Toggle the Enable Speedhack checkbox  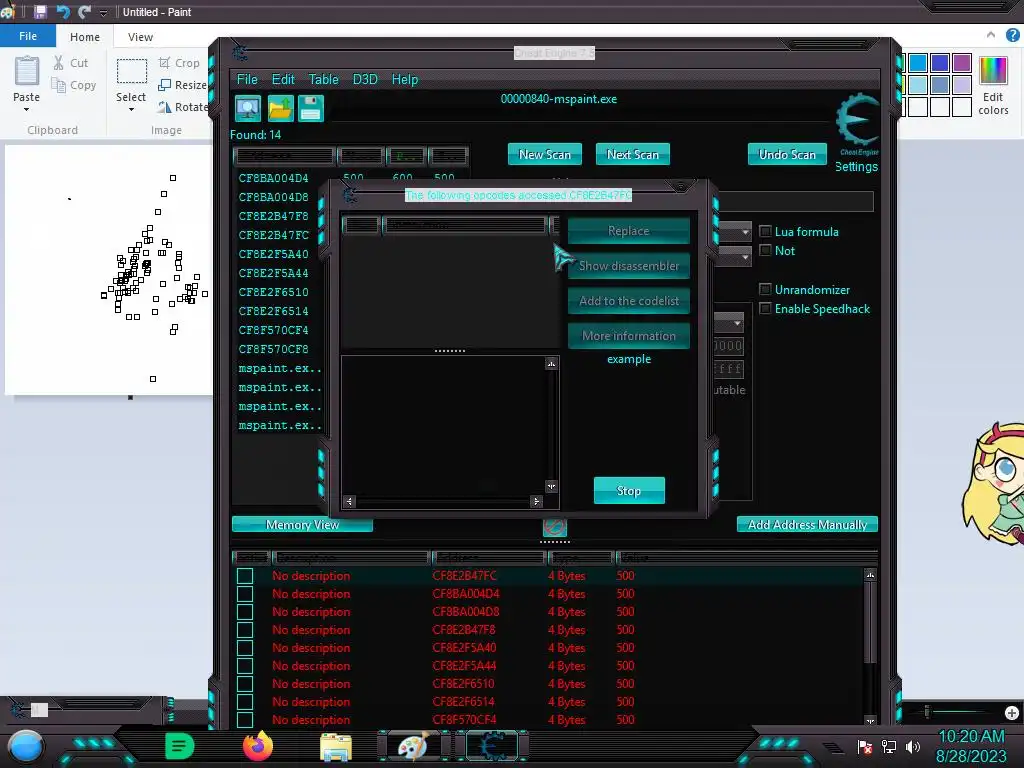pyautogui.click(x=765, y=308)
